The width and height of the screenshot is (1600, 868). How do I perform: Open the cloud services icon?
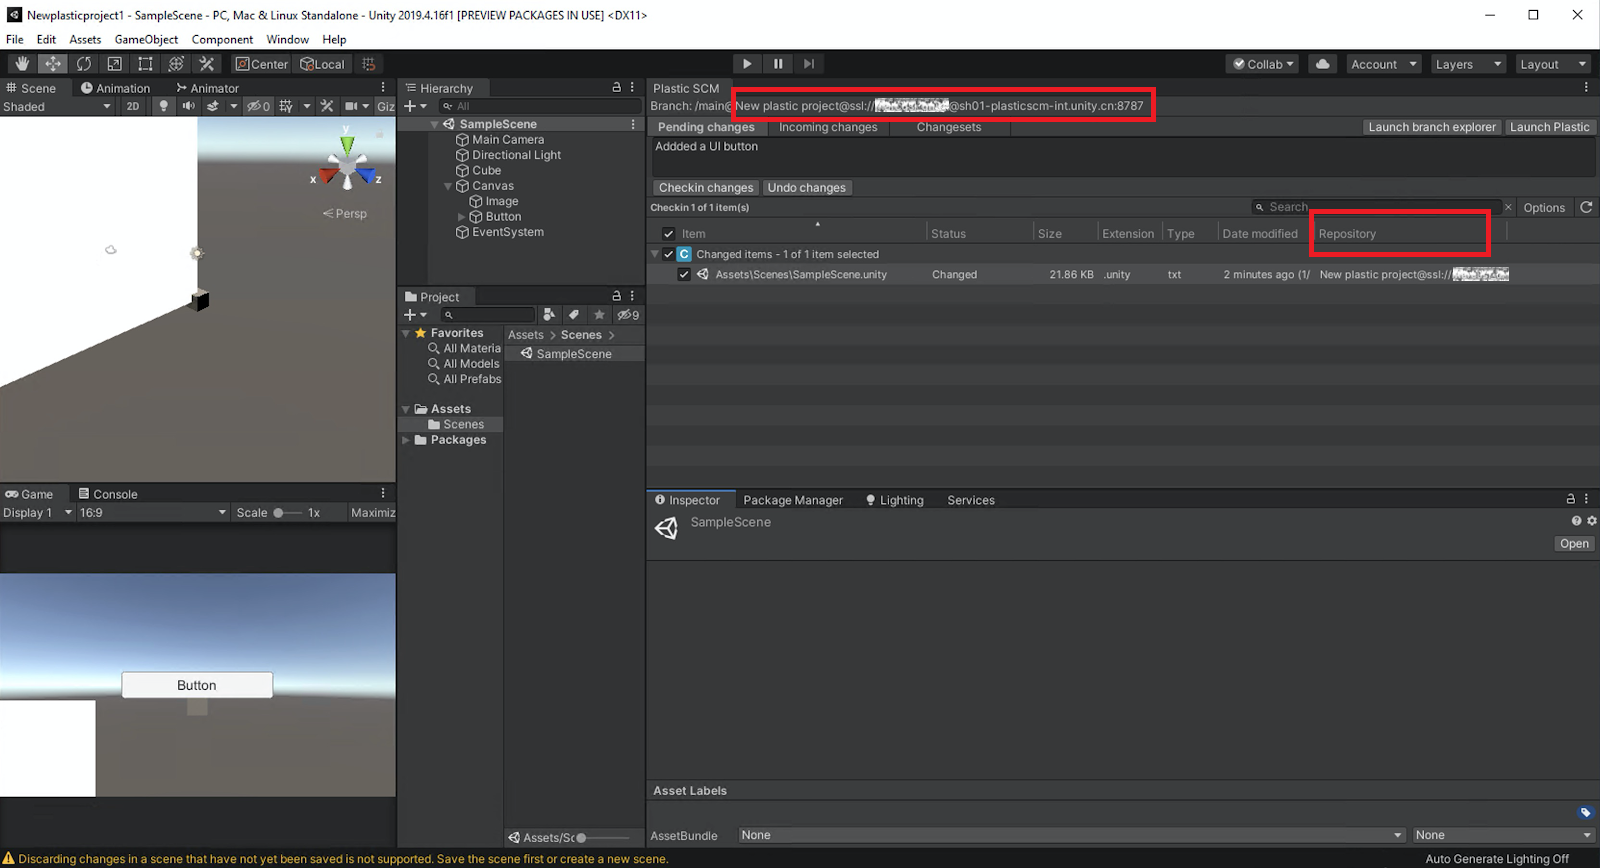pyautogui.click(x=1323, y=64)
